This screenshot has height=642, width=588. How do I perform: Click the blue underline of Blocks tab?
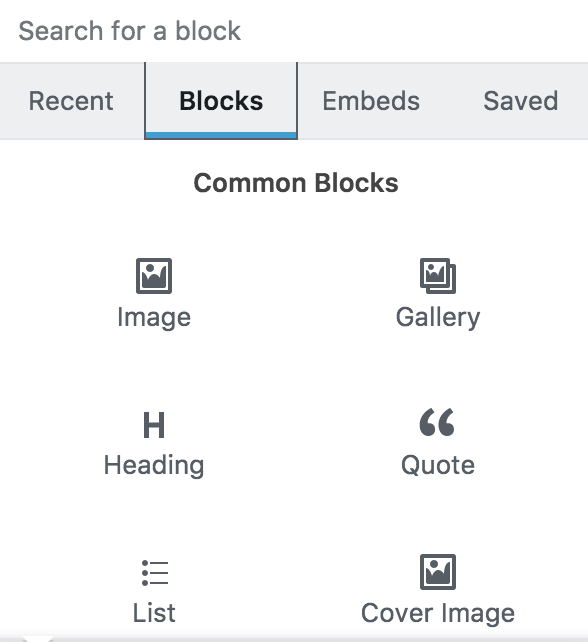point(221,135)
